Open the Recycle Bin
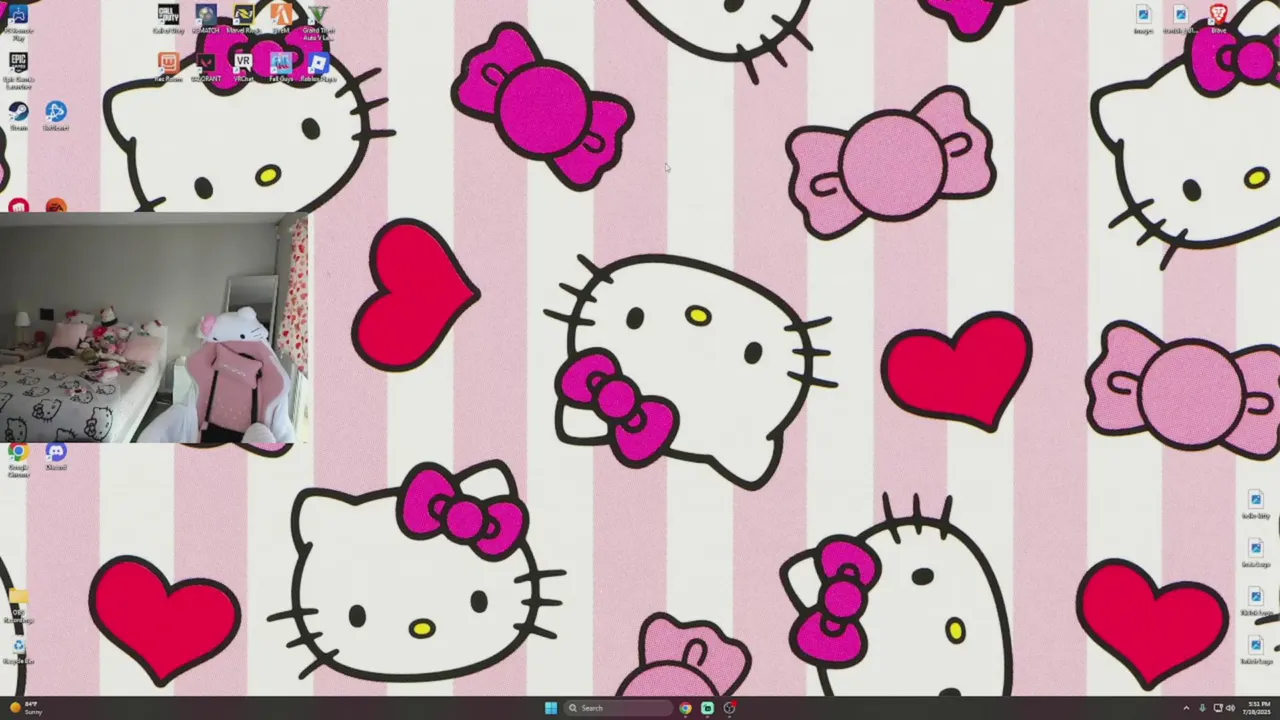 tap(18, 650)
